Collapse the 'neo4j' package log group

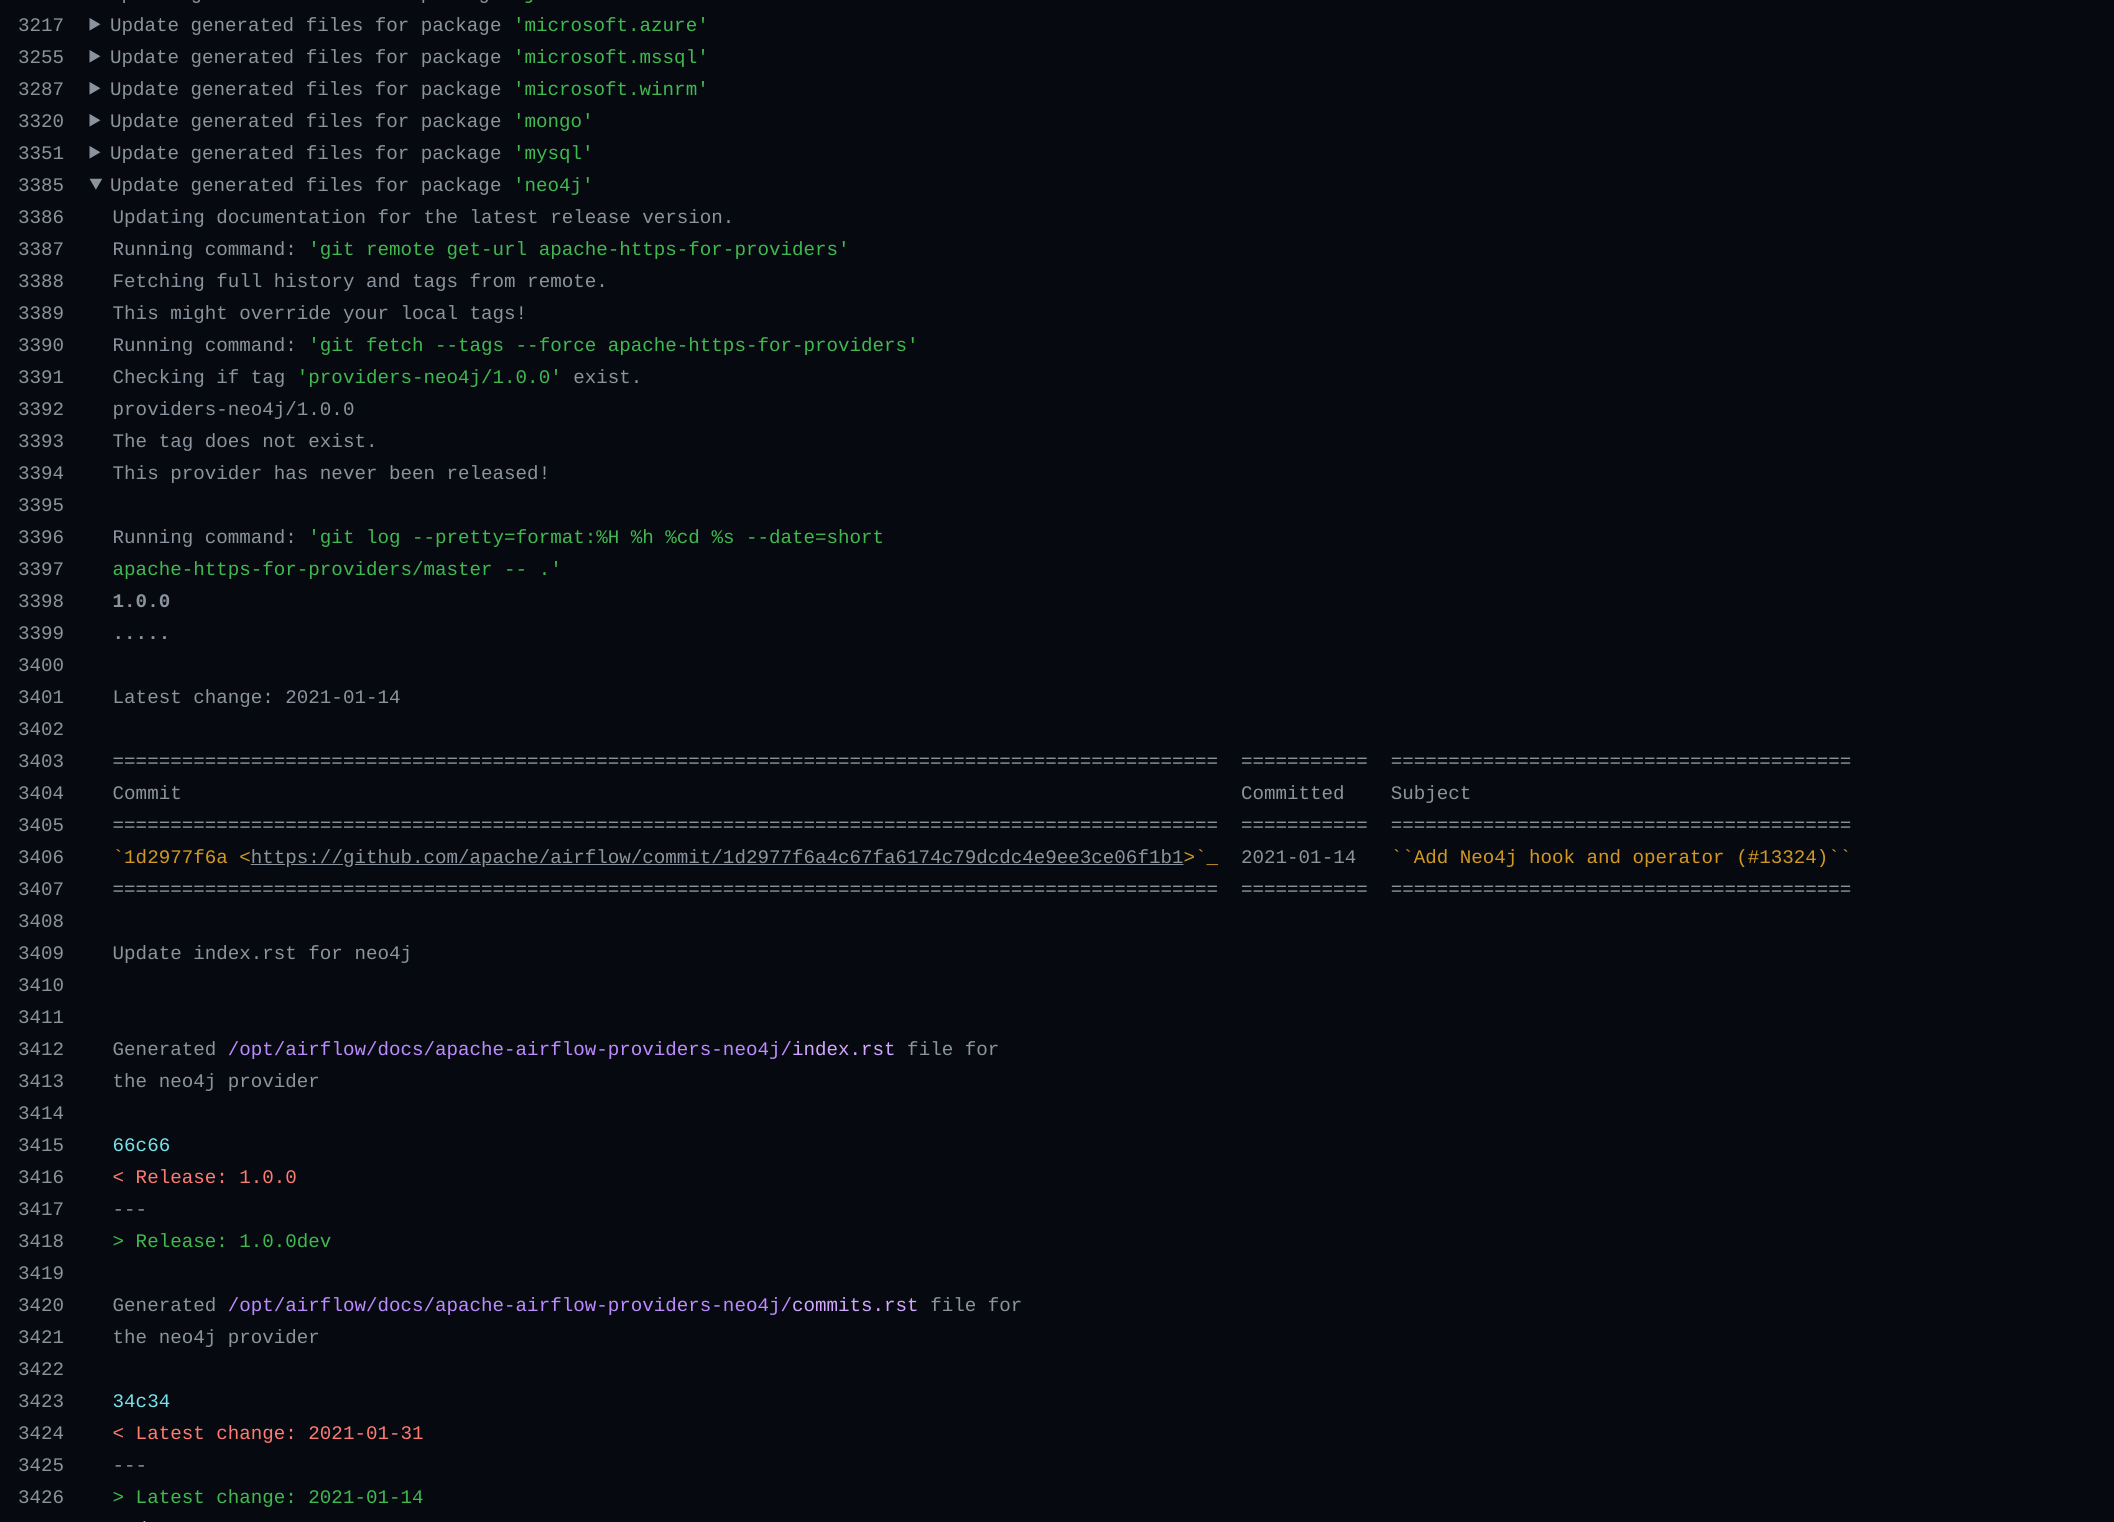[x=95, y=185]
